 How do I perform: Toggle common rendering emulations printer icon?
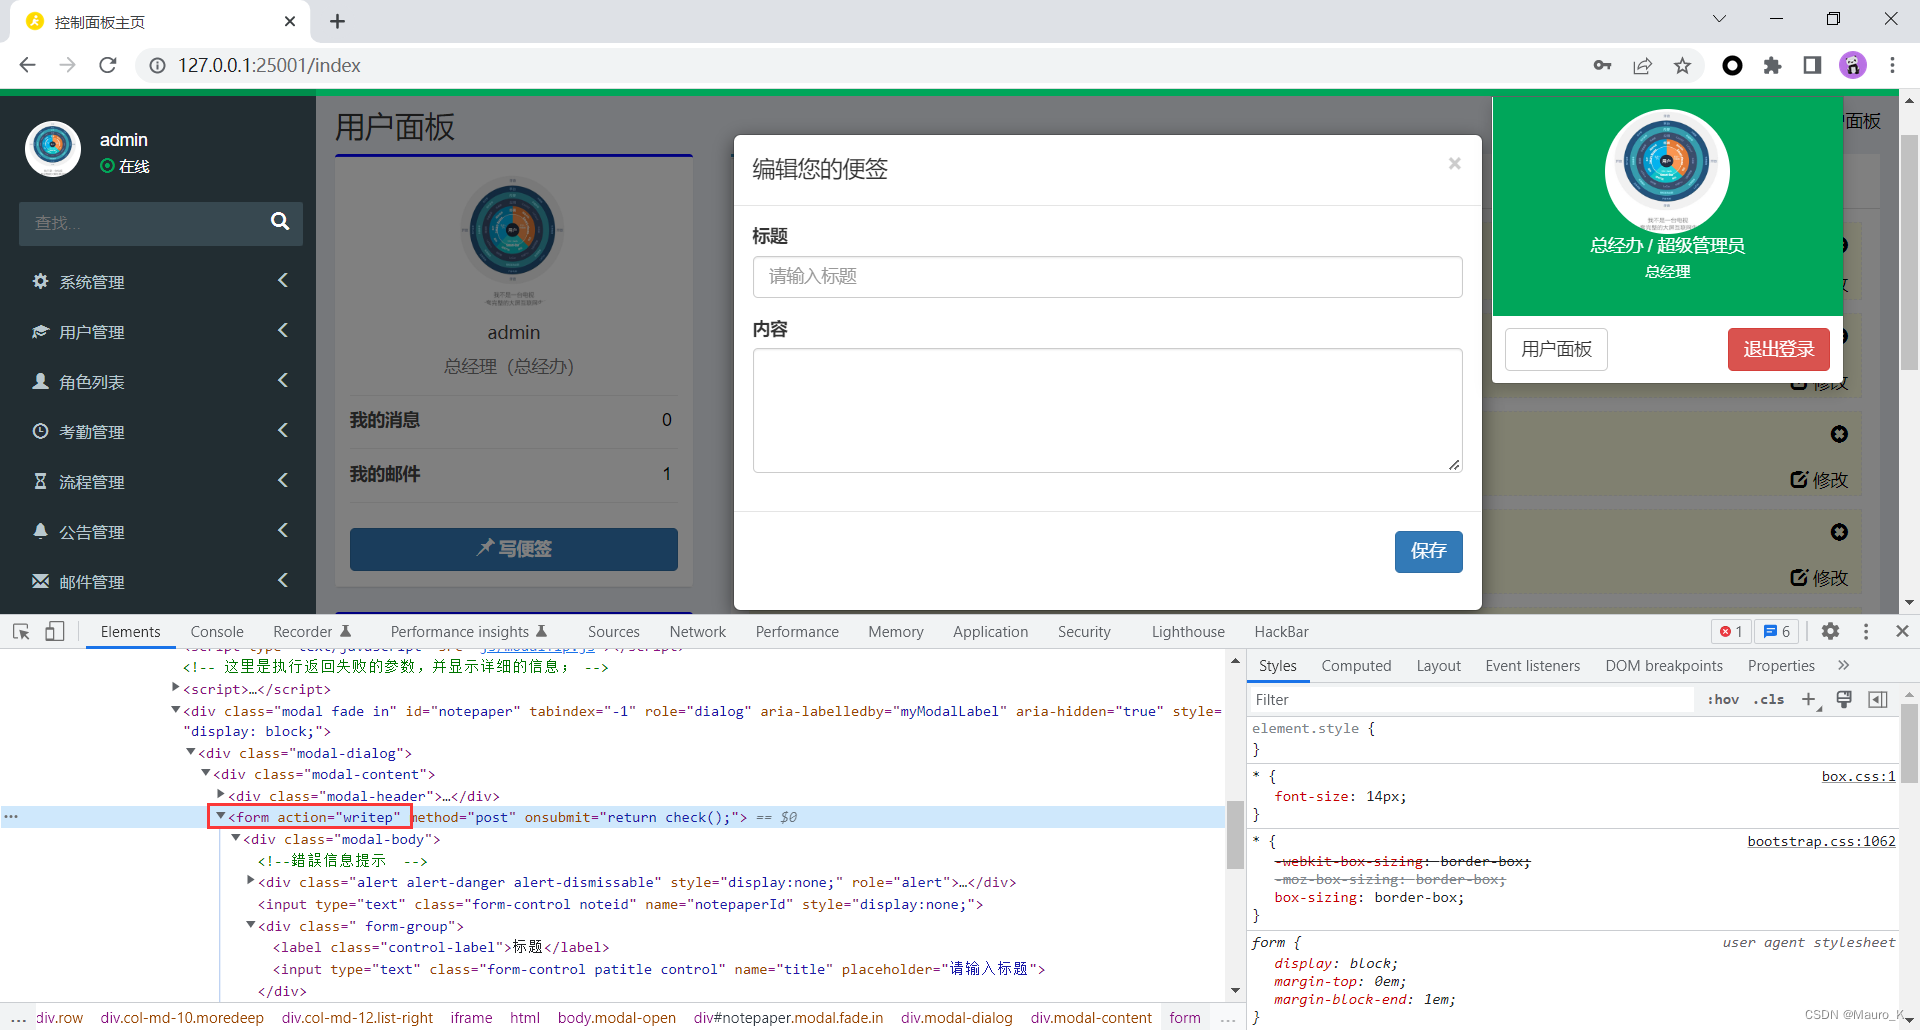point(1843,699)
